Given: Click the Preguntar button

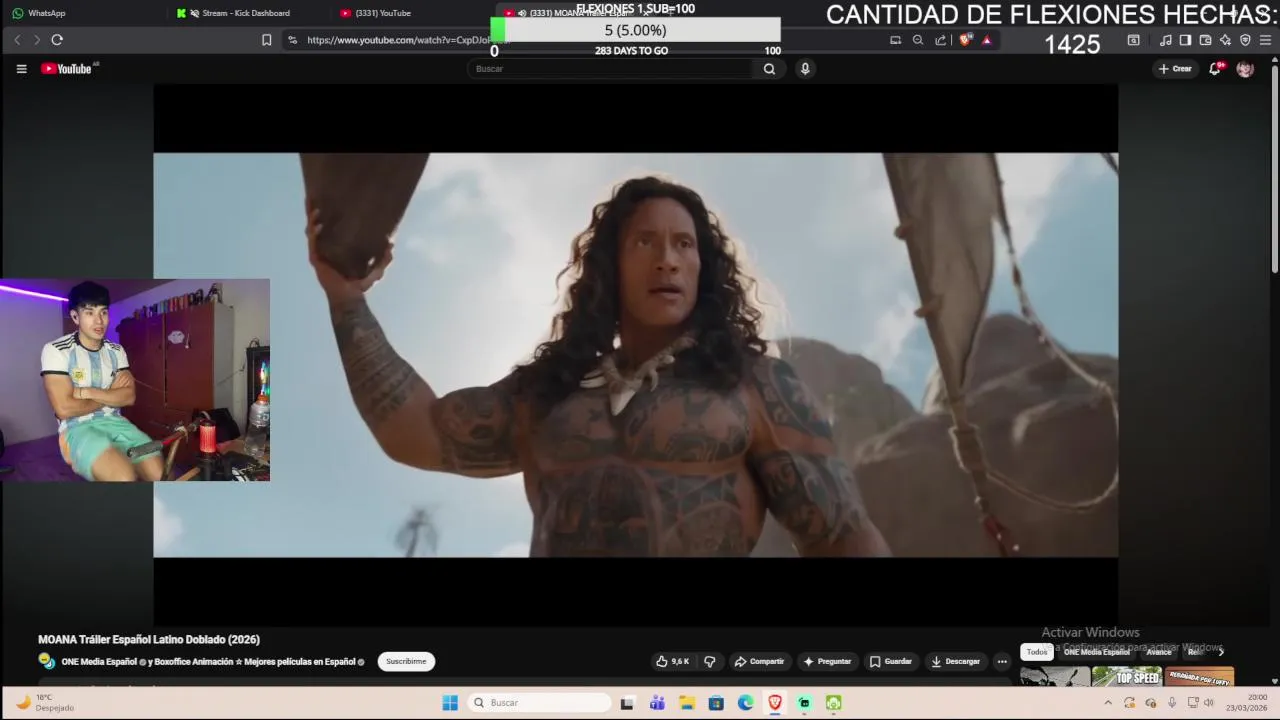Looking at the screenshot, I should coord(827,661).
